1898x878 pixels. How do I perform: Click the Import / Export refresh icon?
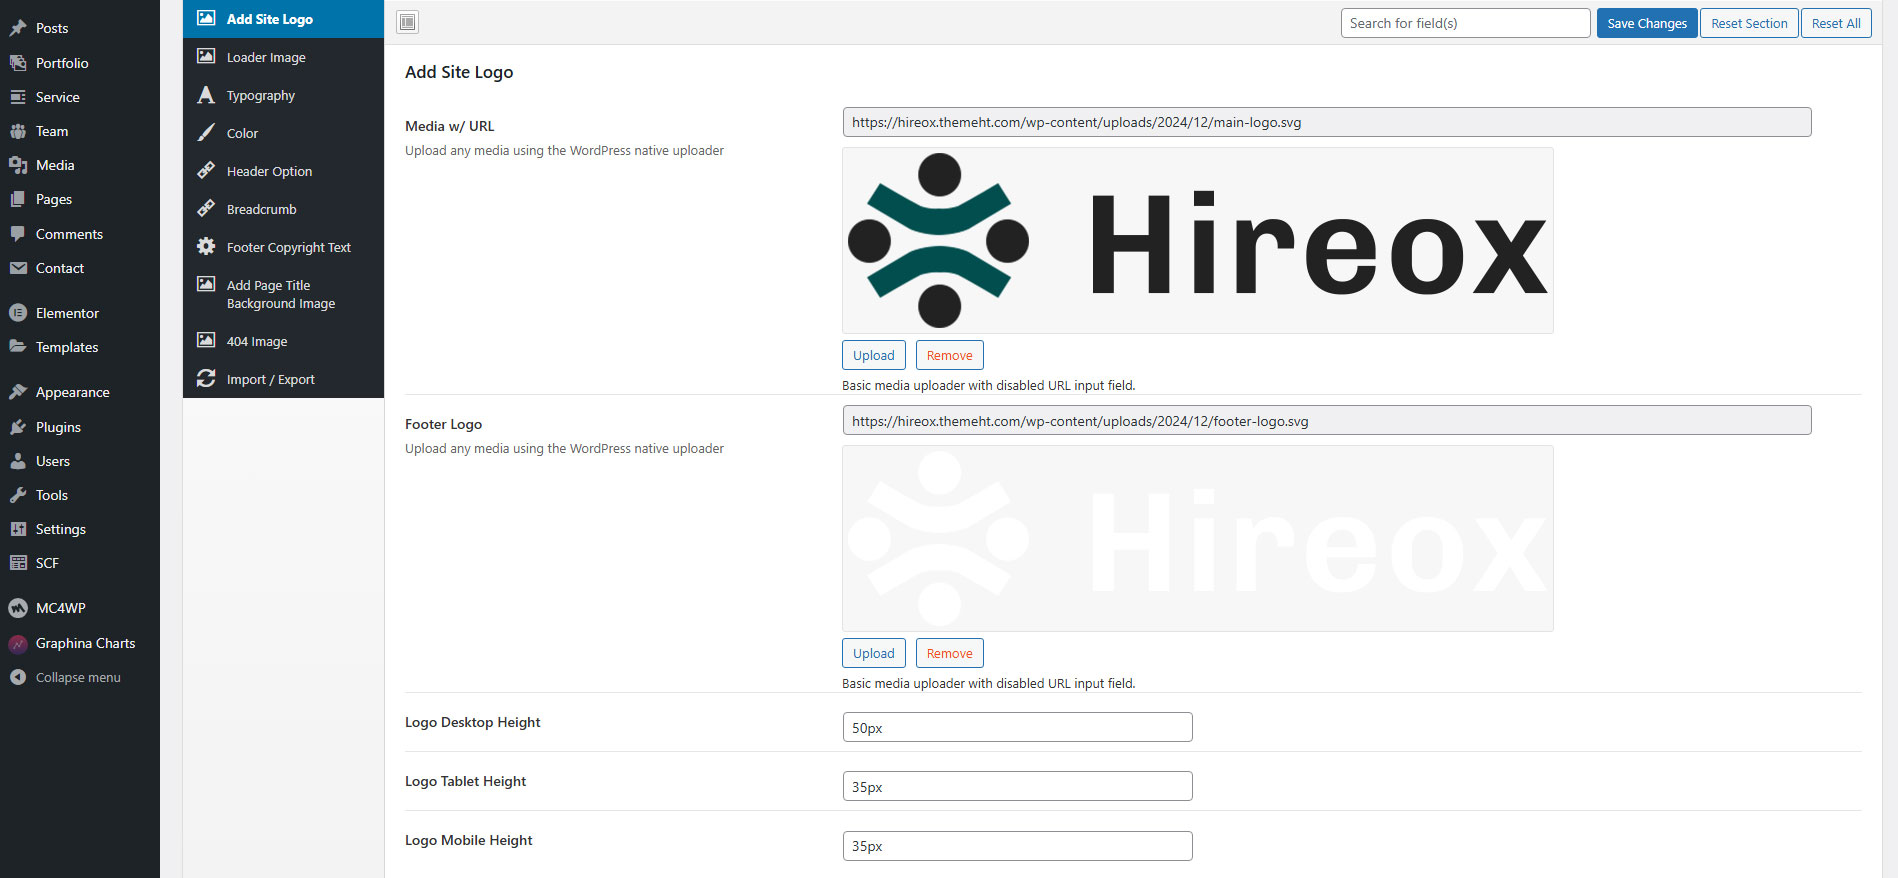pos(206,379)
